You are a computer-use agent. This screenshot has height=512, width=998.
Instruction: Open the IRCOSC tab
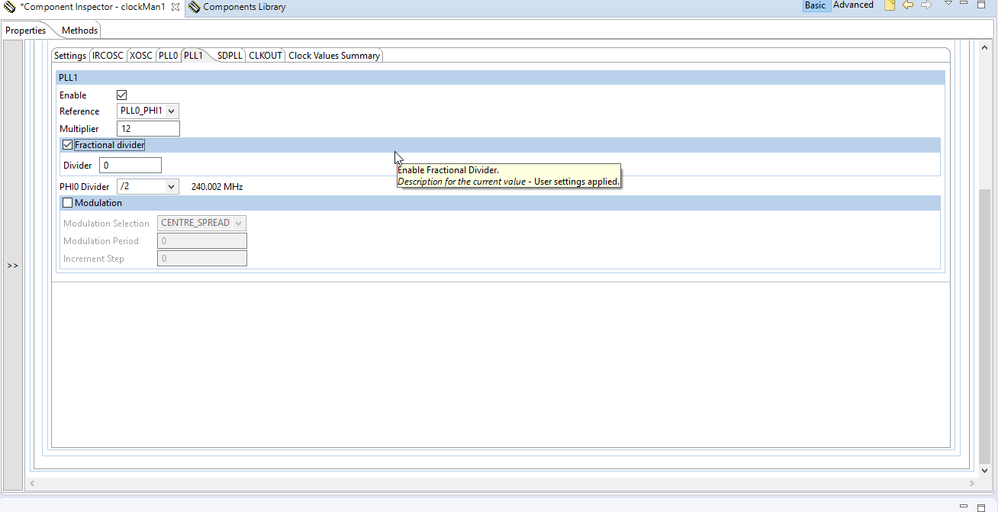click(x=108, y=55)
